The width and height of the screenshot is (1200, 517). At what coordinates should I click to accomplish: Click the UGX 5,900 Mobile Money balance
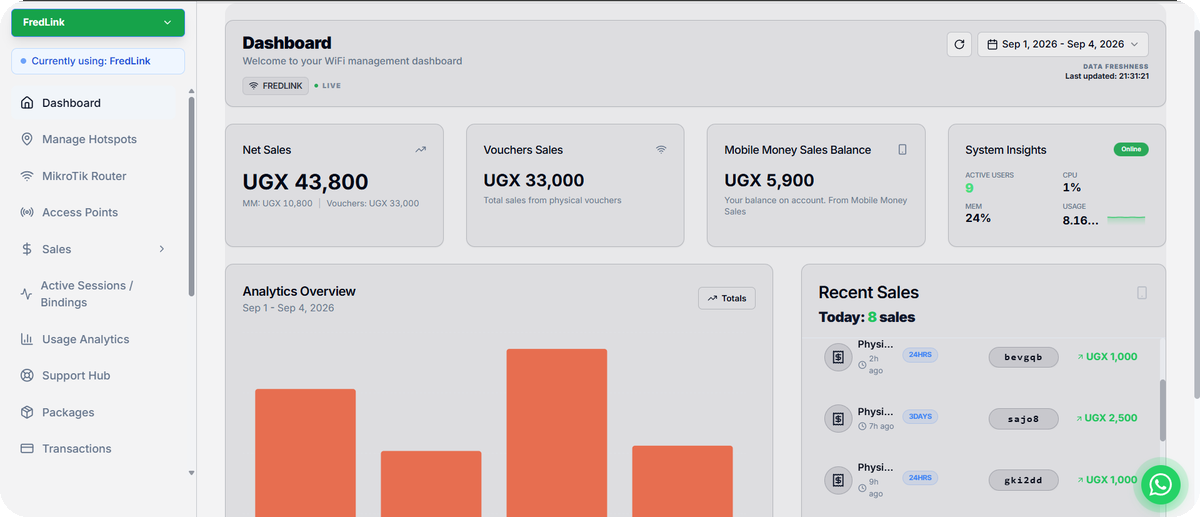point(769,181)
